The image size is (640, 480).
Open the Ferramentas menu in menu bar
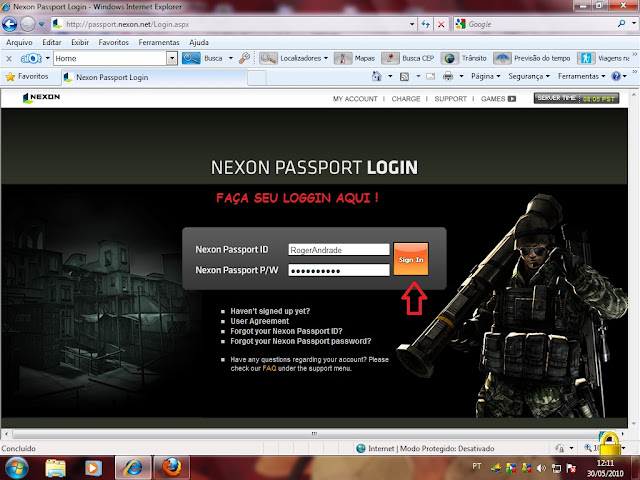[159, 42]
